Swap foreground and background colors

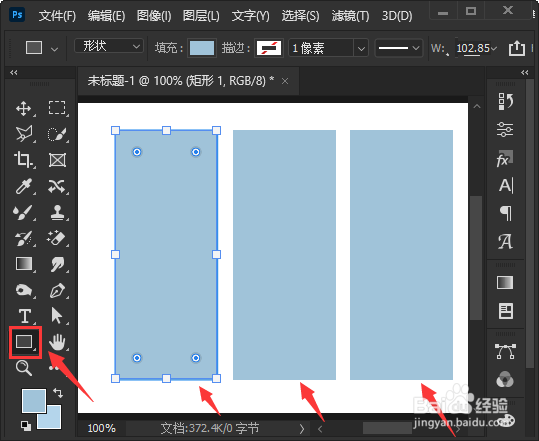[58, 393]
